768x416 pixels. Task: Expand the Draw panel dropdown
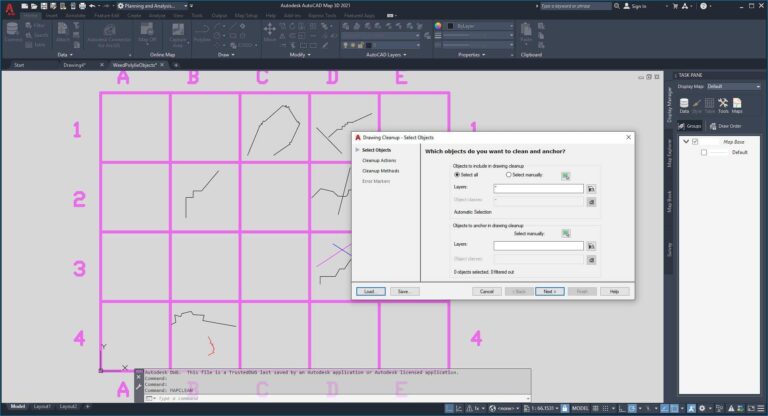click(226, 55)
